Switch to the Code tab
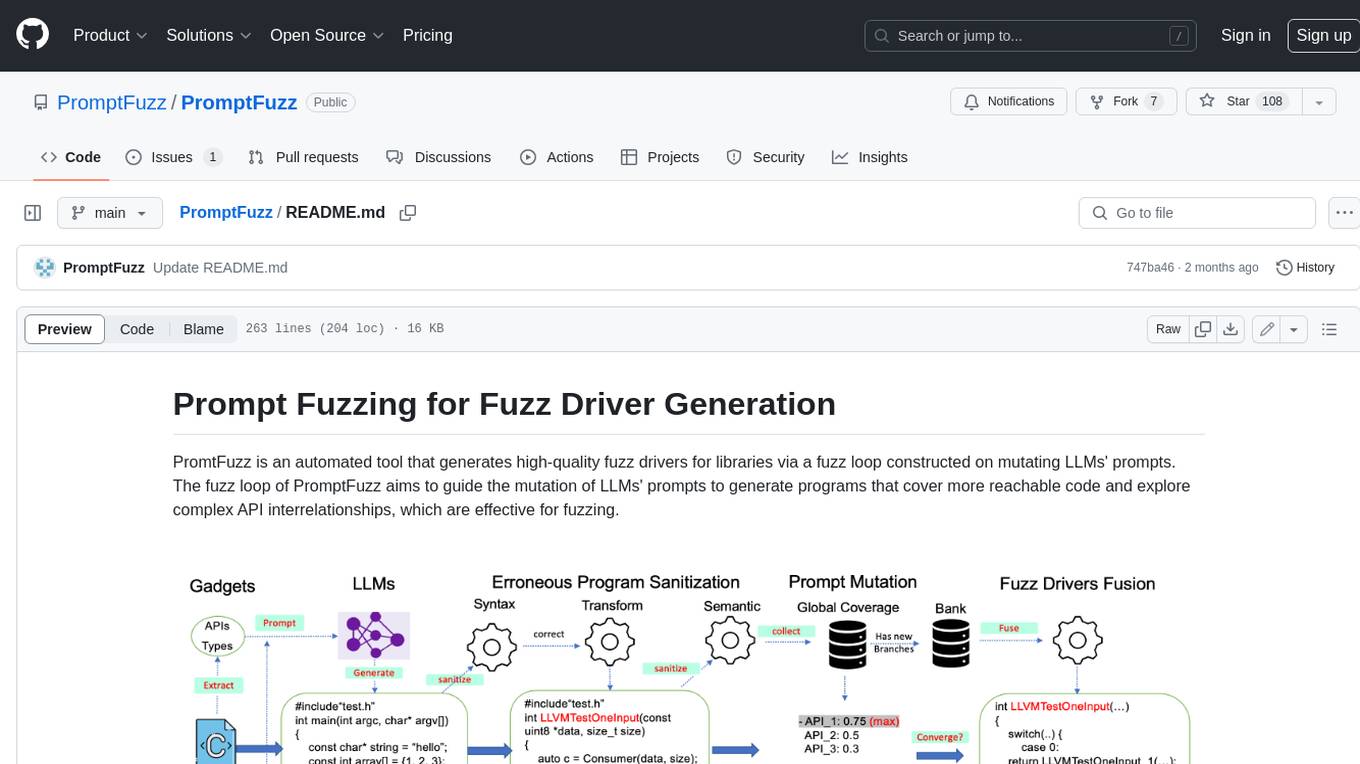Image resolution: width=1360 pixels, height=764 pixels. click(x=71, y=157)
